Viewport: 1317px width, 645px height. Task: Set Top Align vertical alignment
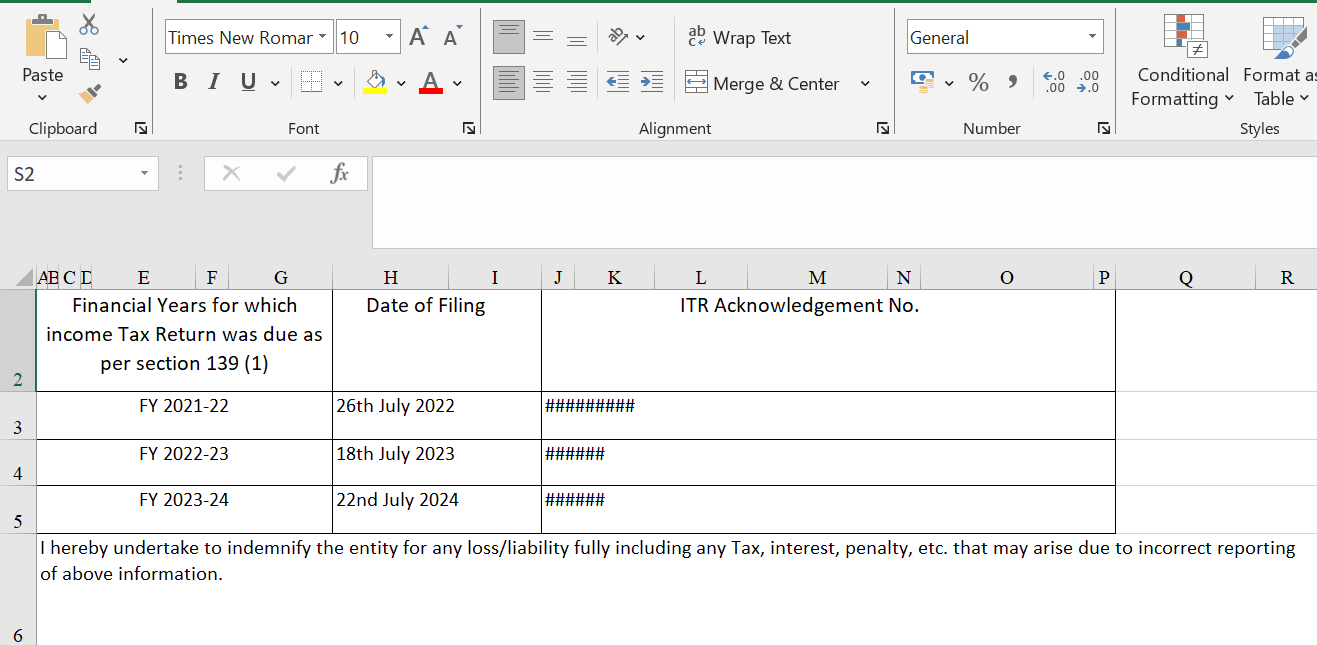(x=509, y=38)
